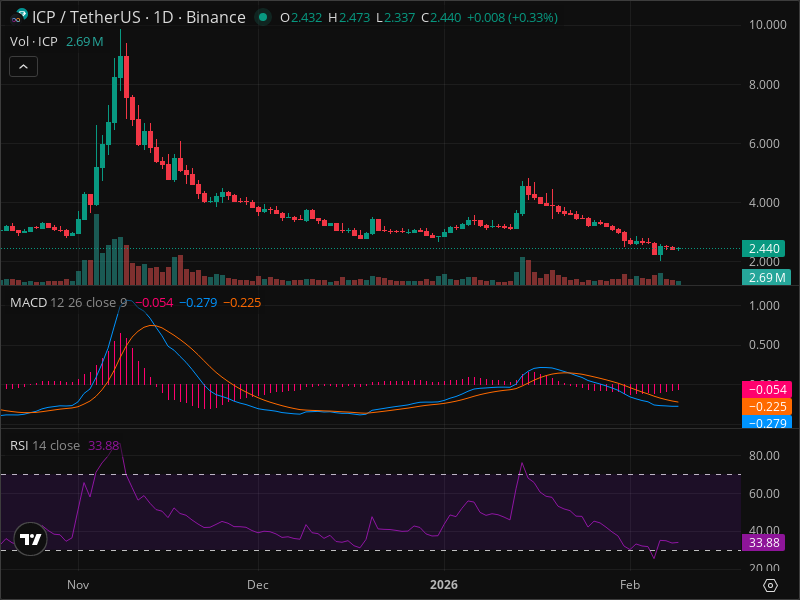Click the 10.000 price axis label
Screen dimensions: 800x600
(x=767, y=24)
